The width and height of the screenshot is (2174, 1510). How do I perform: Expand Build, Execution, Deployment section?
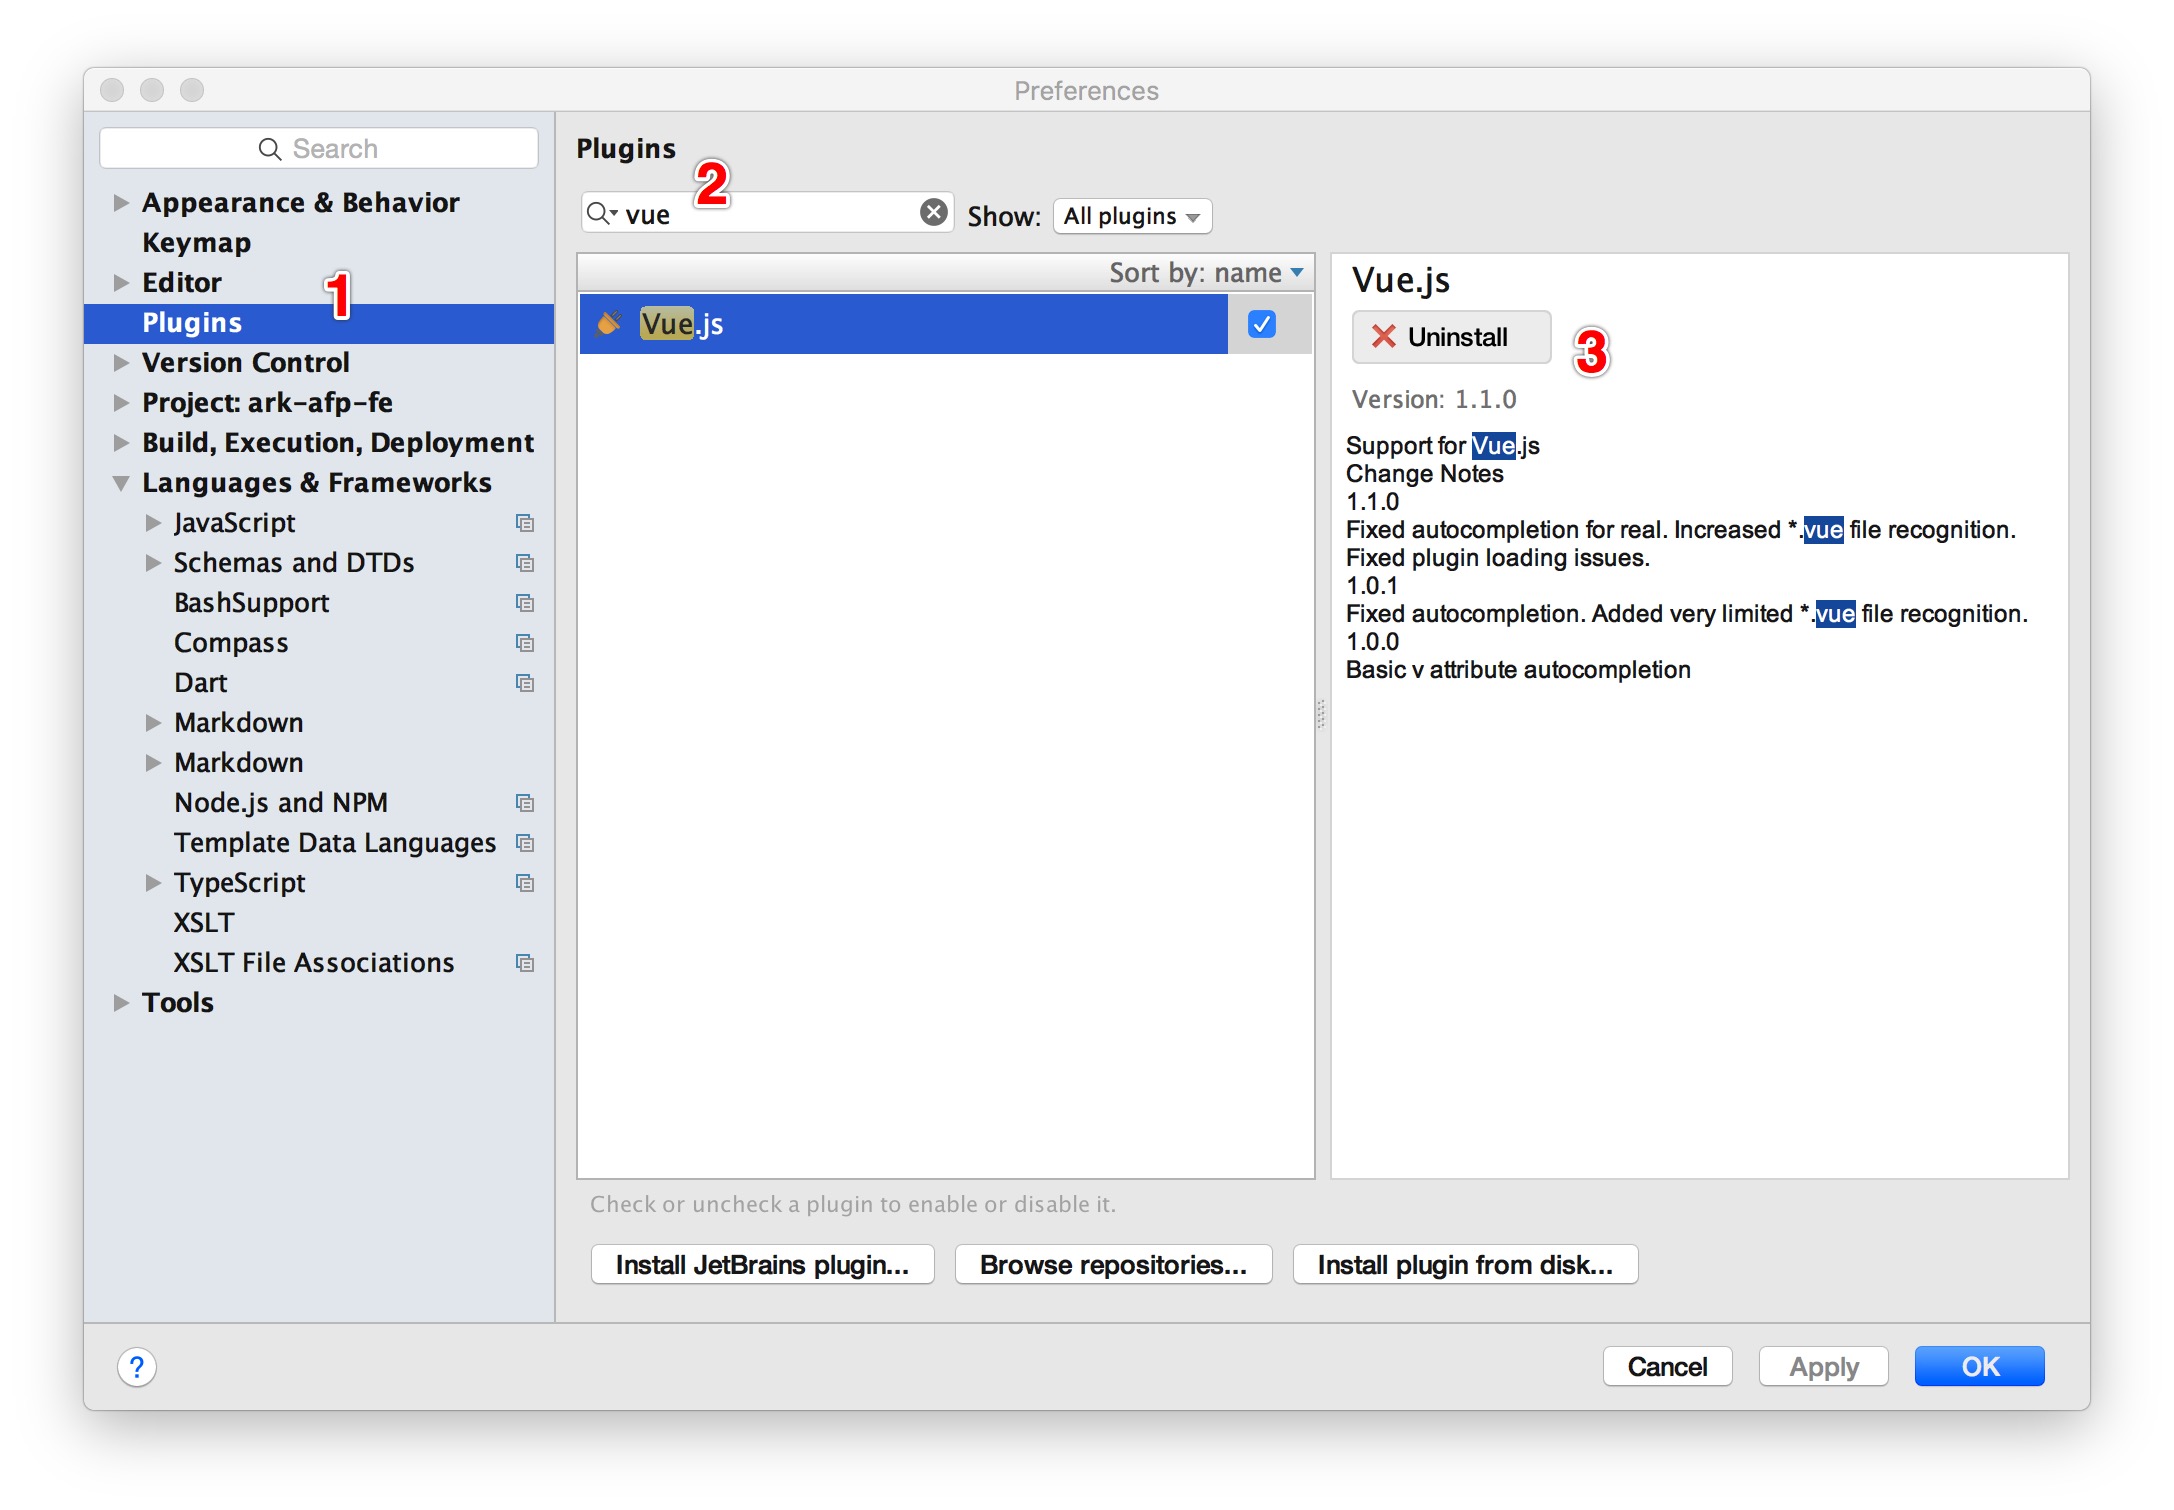point(121,443)
